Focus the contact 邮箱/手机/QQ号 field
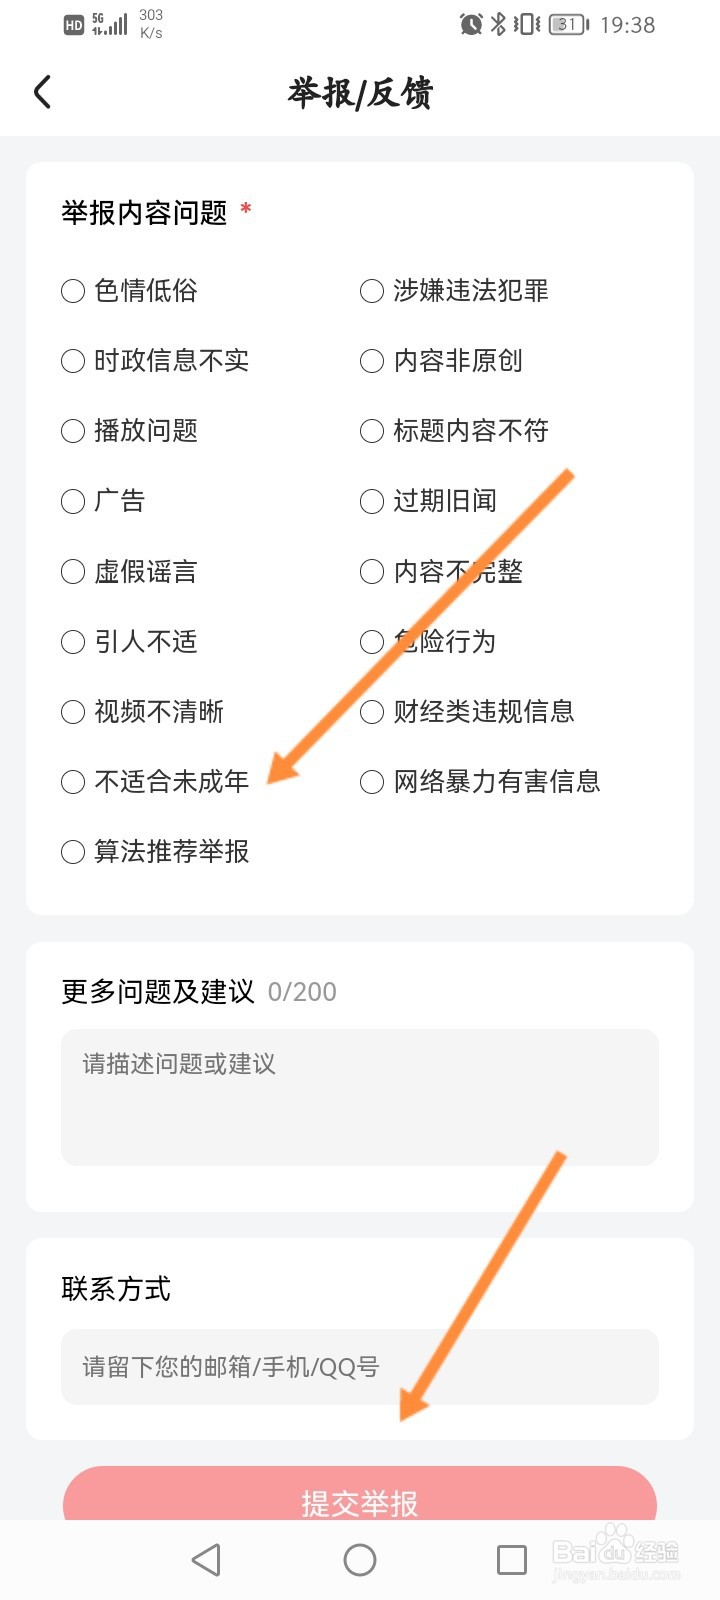The image size is (720, 1600). (x=360, y=1367)
